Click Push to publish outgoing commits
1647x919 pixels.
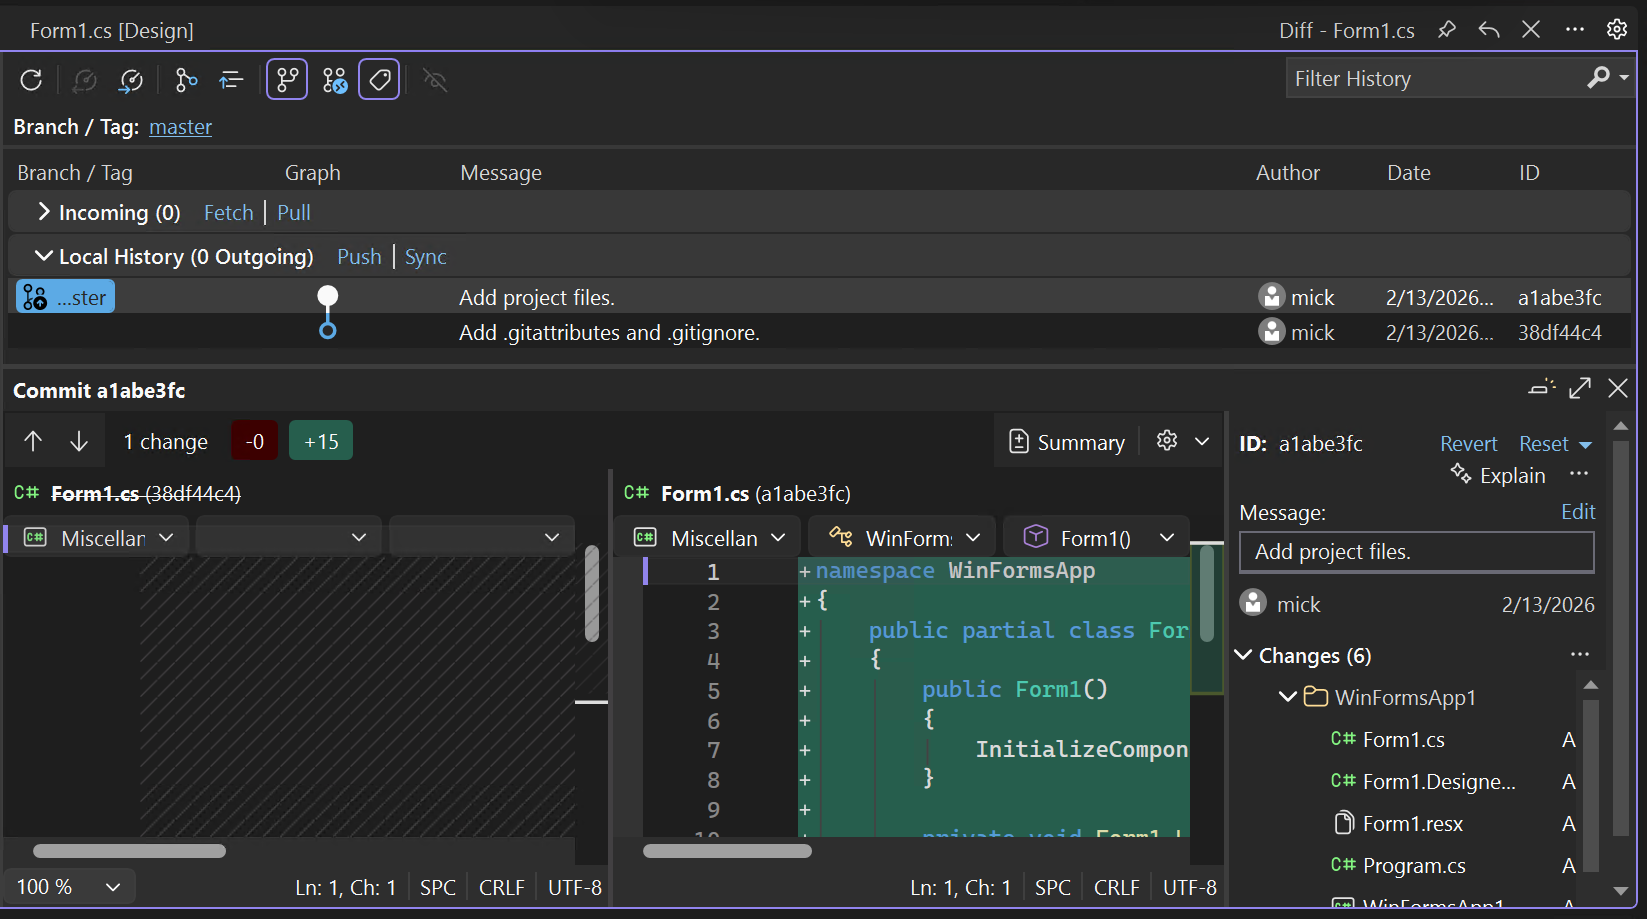pyautogui.click(x=358, y=256)
